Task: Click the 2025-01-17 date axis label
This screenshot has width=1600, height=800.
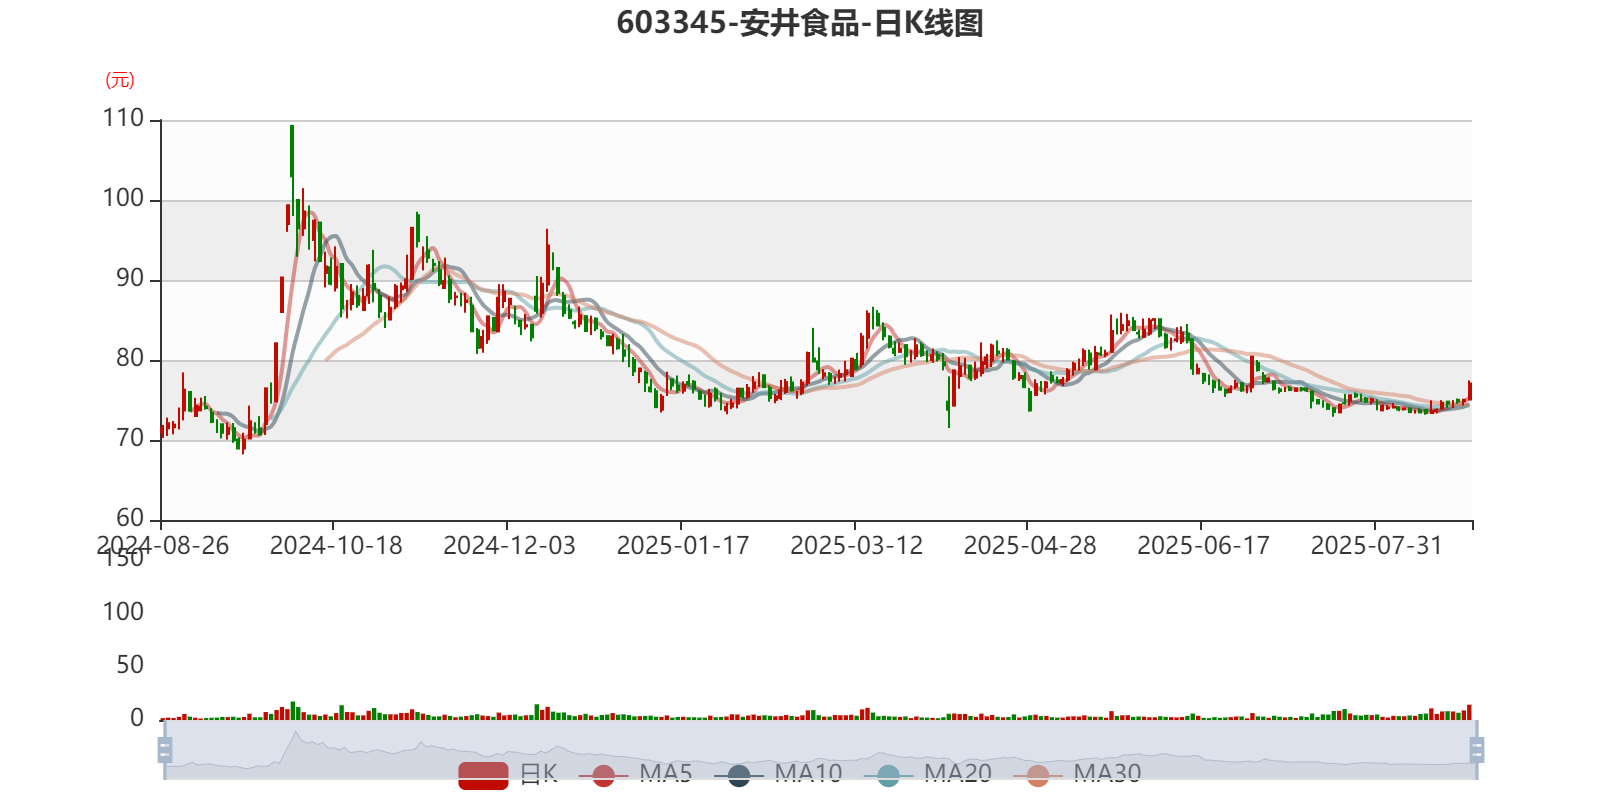Action: [x=683, y=546]
